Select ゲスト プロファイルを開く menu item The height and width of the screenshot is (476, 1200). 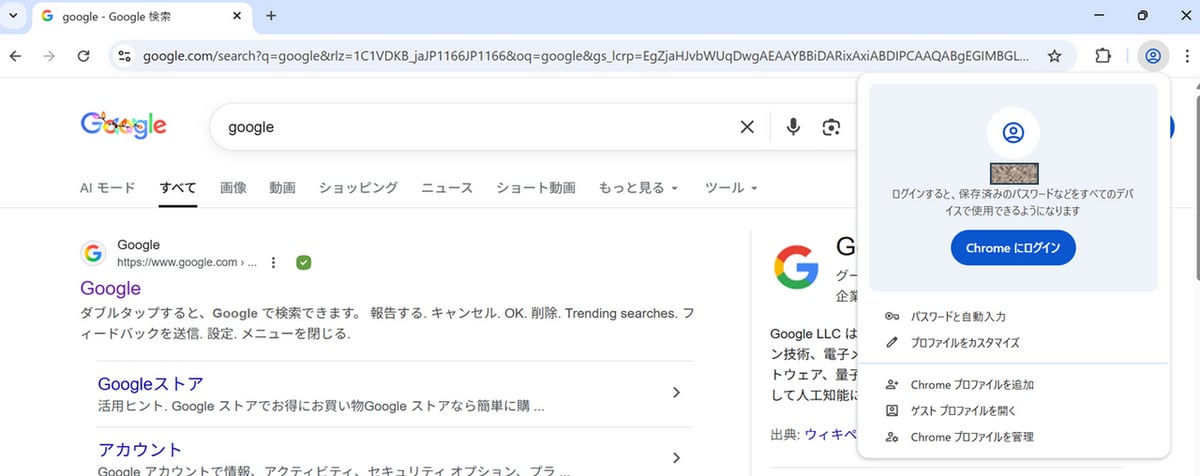963,411
